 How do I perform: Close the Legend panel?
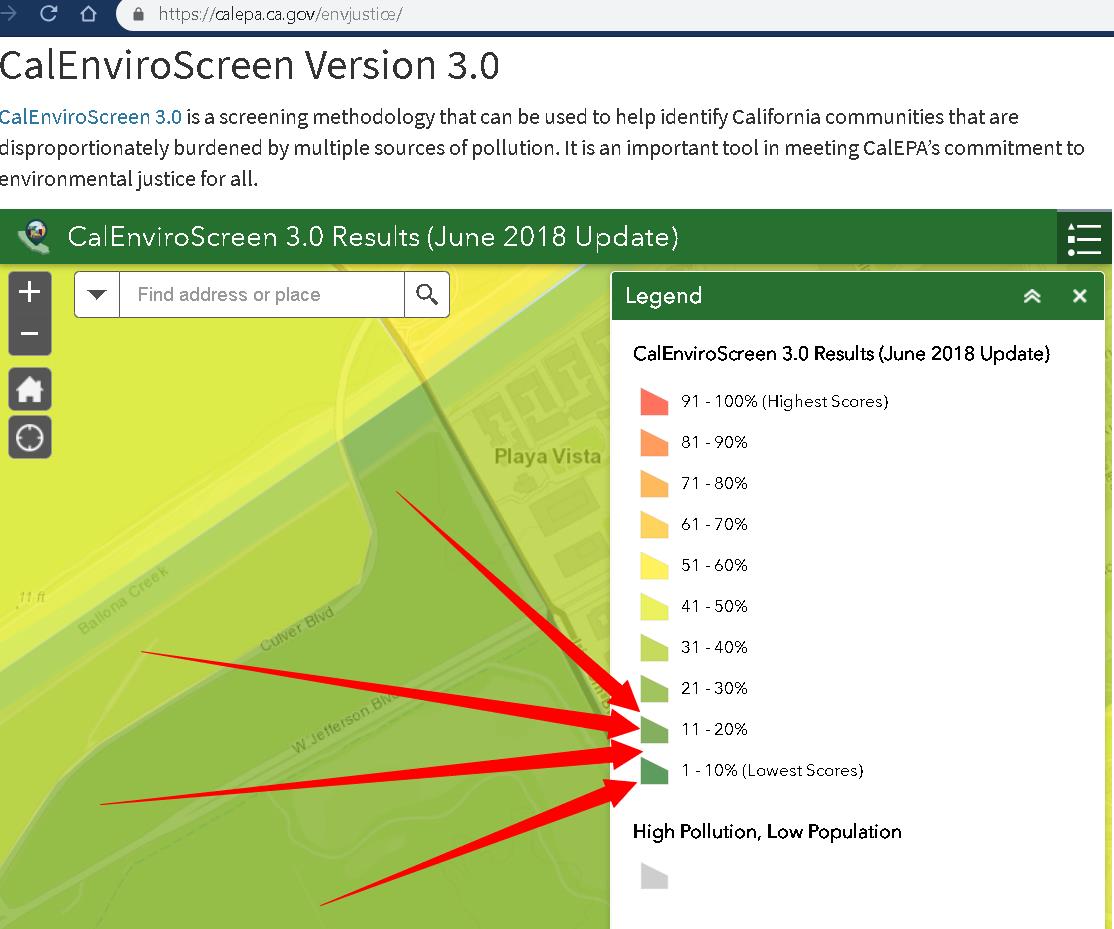tap(1080, 296)
